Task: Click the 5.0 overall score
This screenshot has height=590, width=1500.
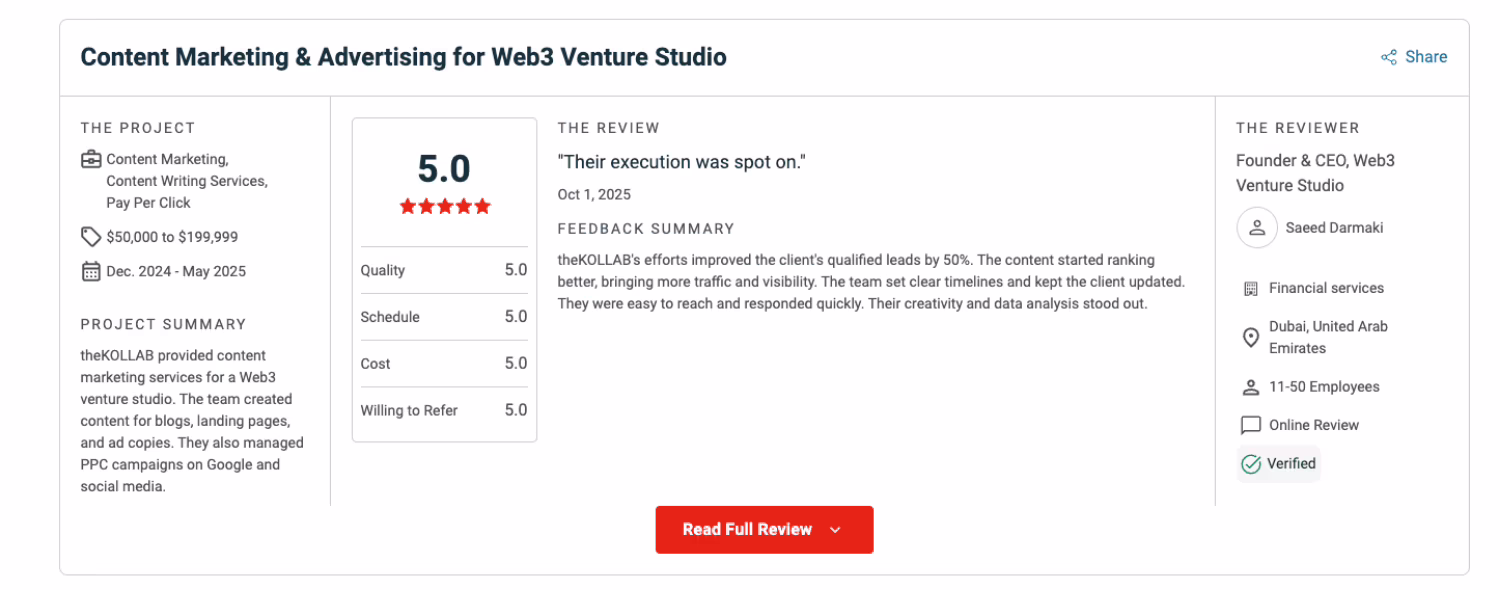Action: point(444,169)
